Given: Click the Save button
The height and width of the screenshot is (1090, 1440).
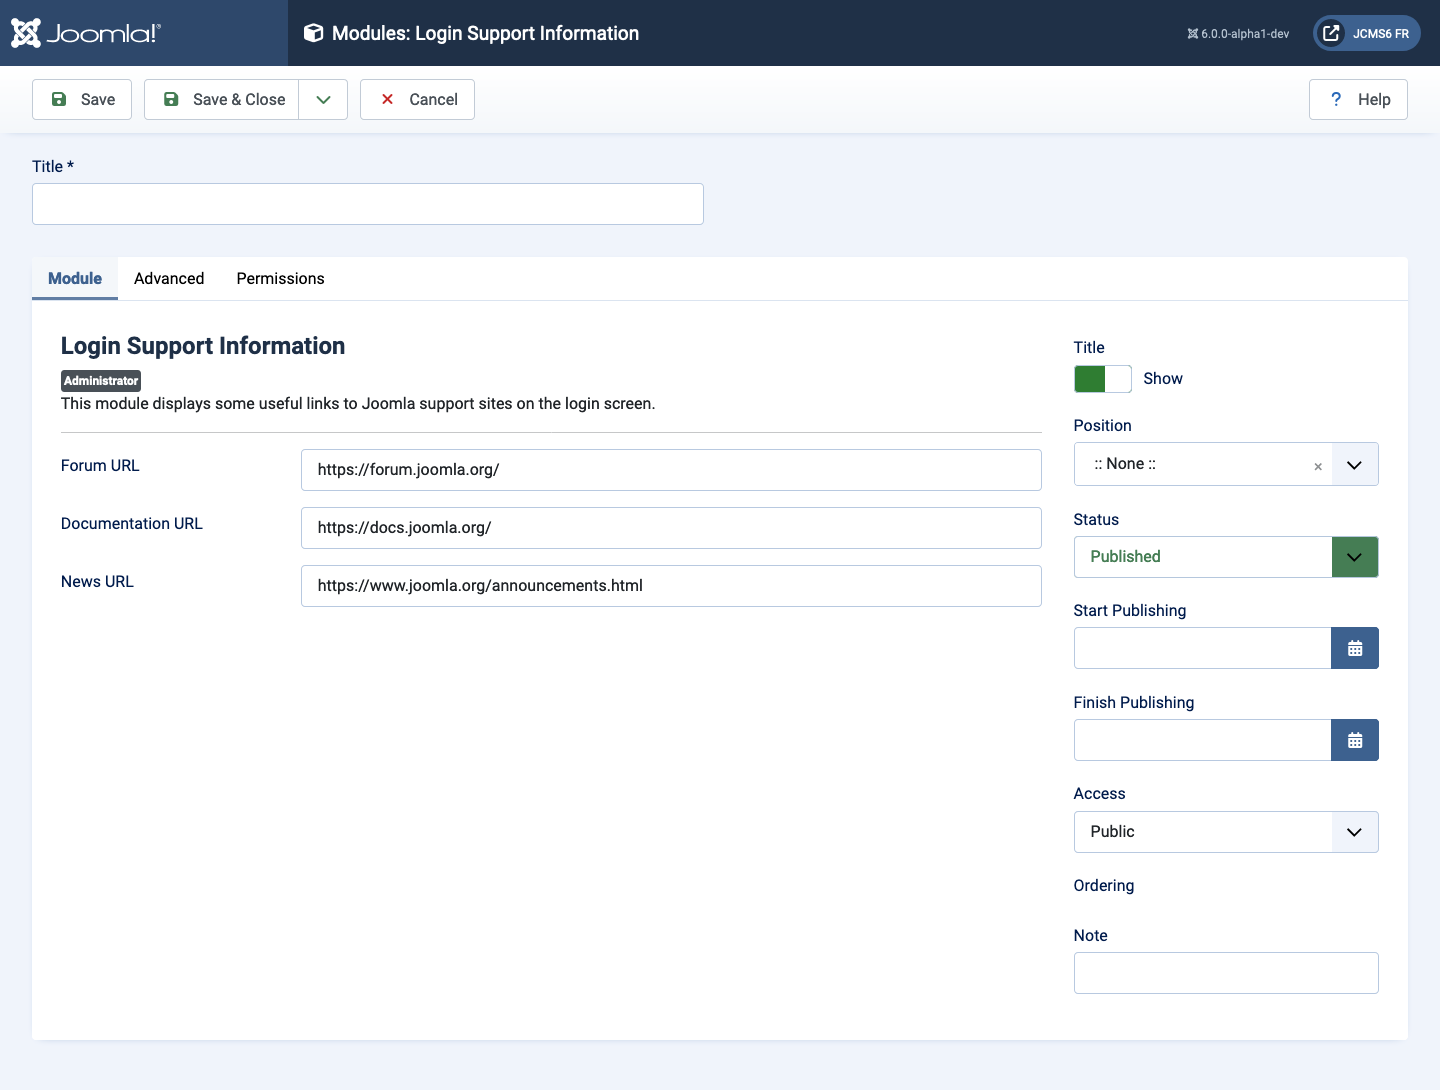Looking at the screenshot, I should click(x=82, y=99).
